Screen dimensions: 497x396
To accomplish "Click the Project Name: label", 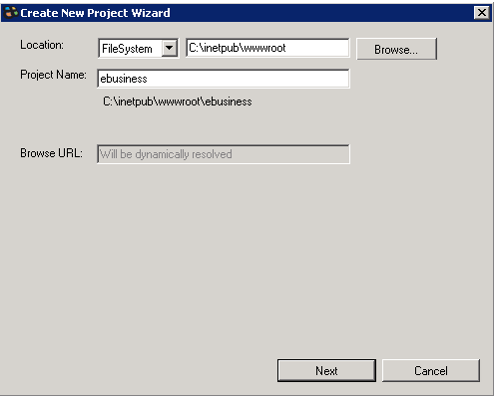I will (x=53, y=75).
